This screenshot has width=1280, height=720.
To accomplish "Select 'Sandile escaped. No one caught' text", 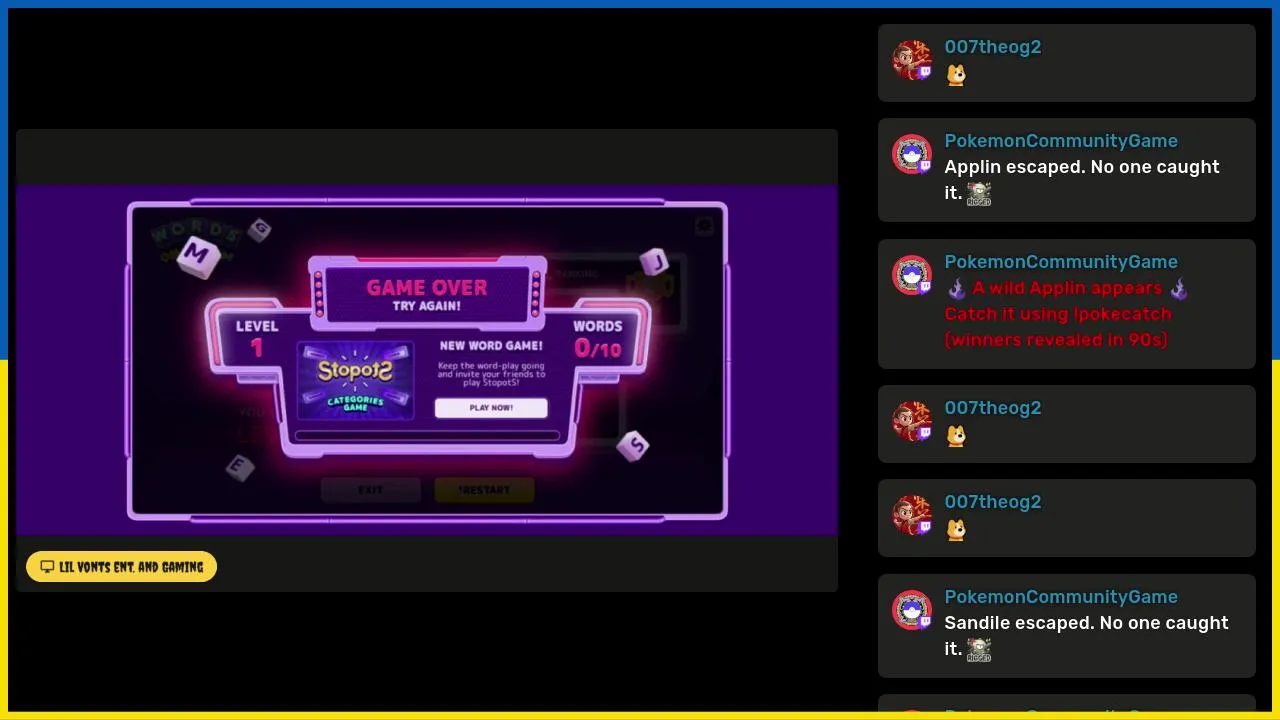I will pos(1086,623).
